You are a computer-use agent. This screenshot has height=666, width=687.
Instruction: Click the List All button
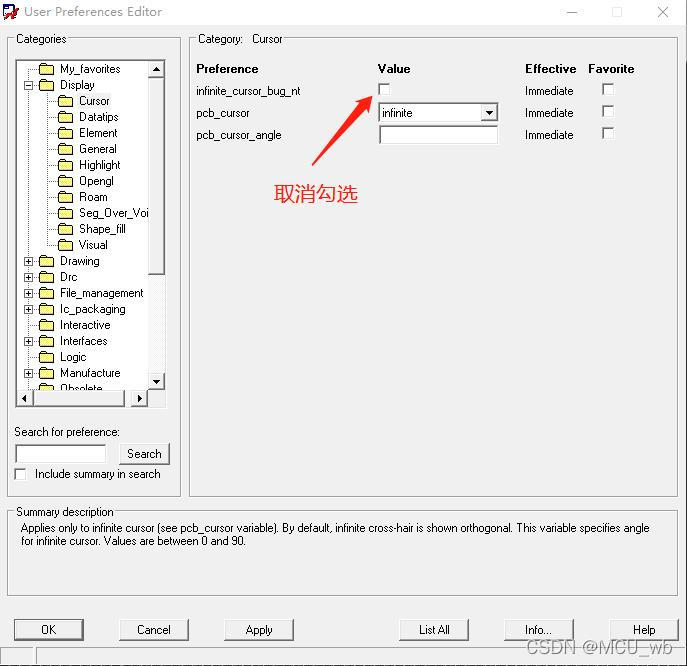click(434, 630)
